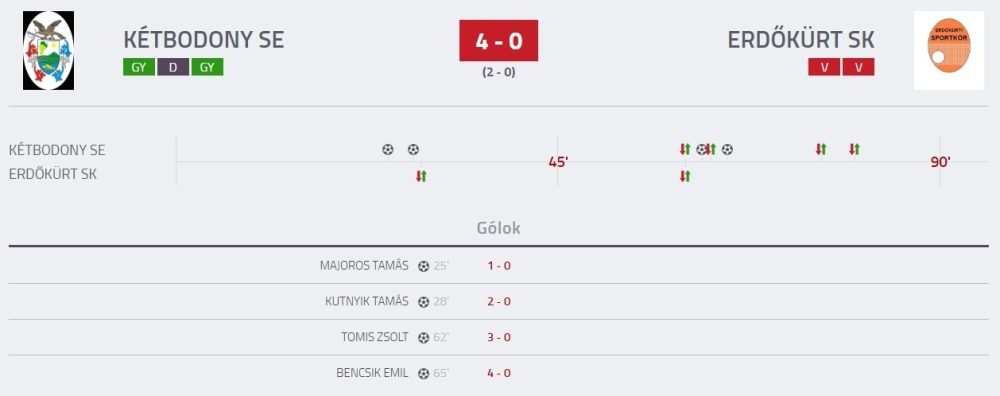Click the ball icon beside Kutnyik Tamás
1000x396 pixels.
423,302
